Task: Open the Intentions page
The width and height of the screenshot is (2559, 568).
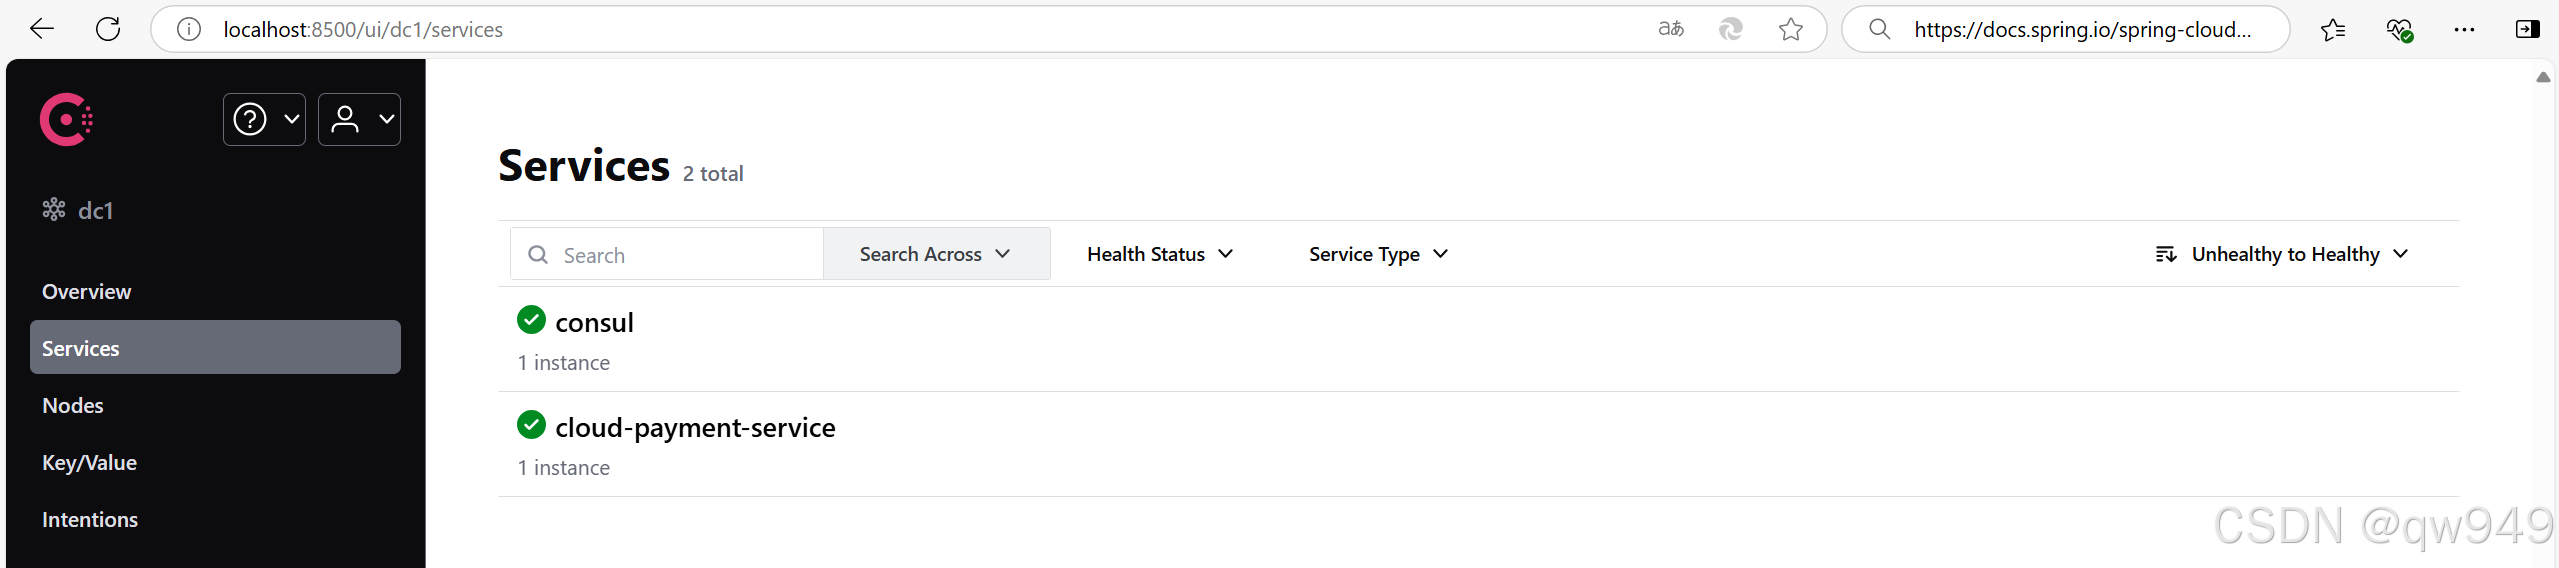Action: [90, 519]
